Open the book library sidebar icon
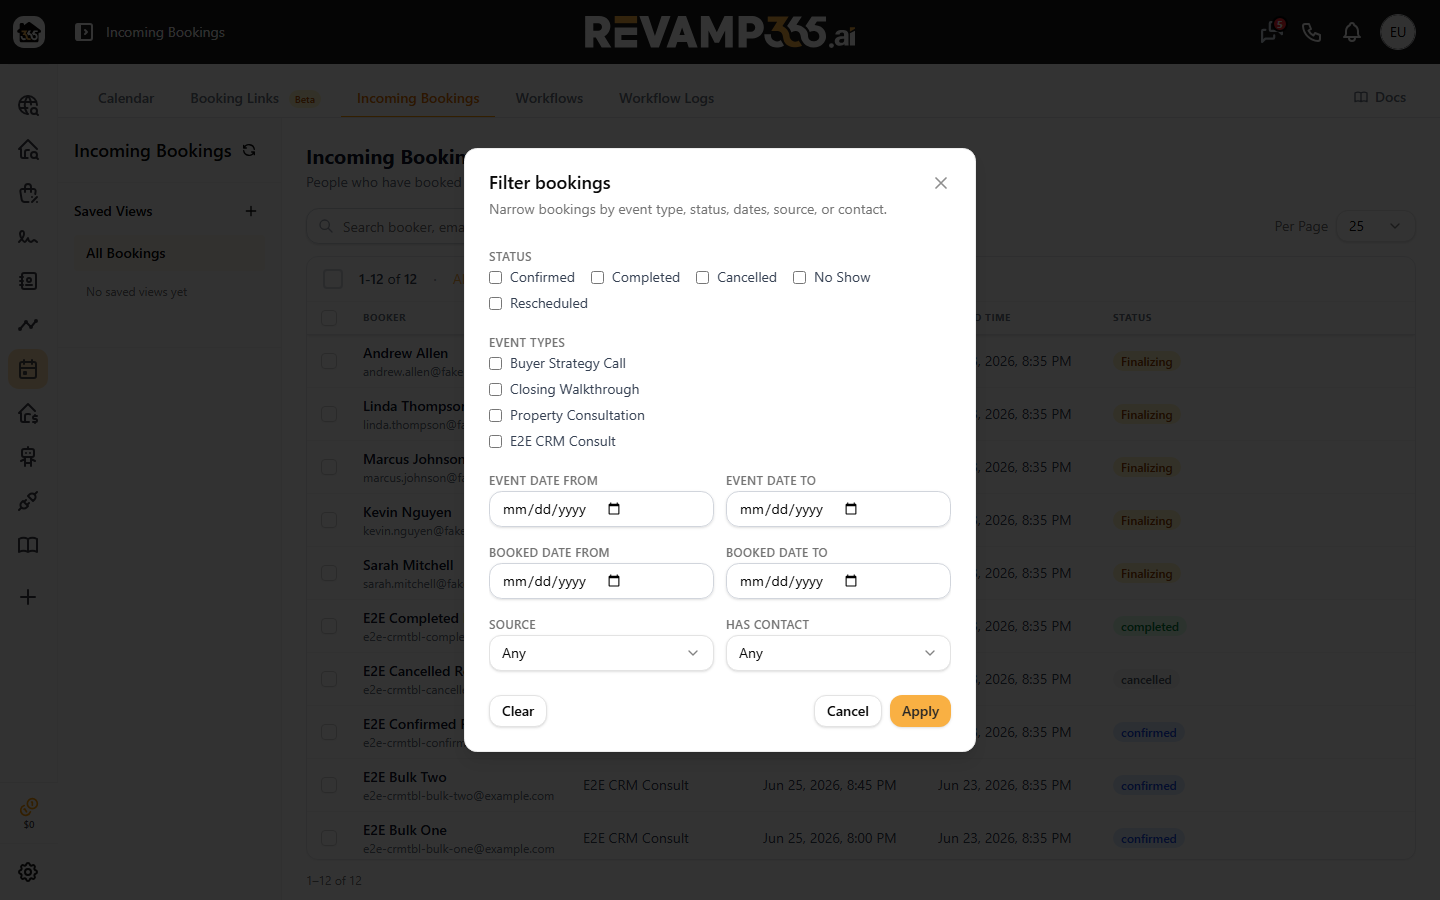The width and height of the screenshot is (1440, 900). (x=28, y=545)
